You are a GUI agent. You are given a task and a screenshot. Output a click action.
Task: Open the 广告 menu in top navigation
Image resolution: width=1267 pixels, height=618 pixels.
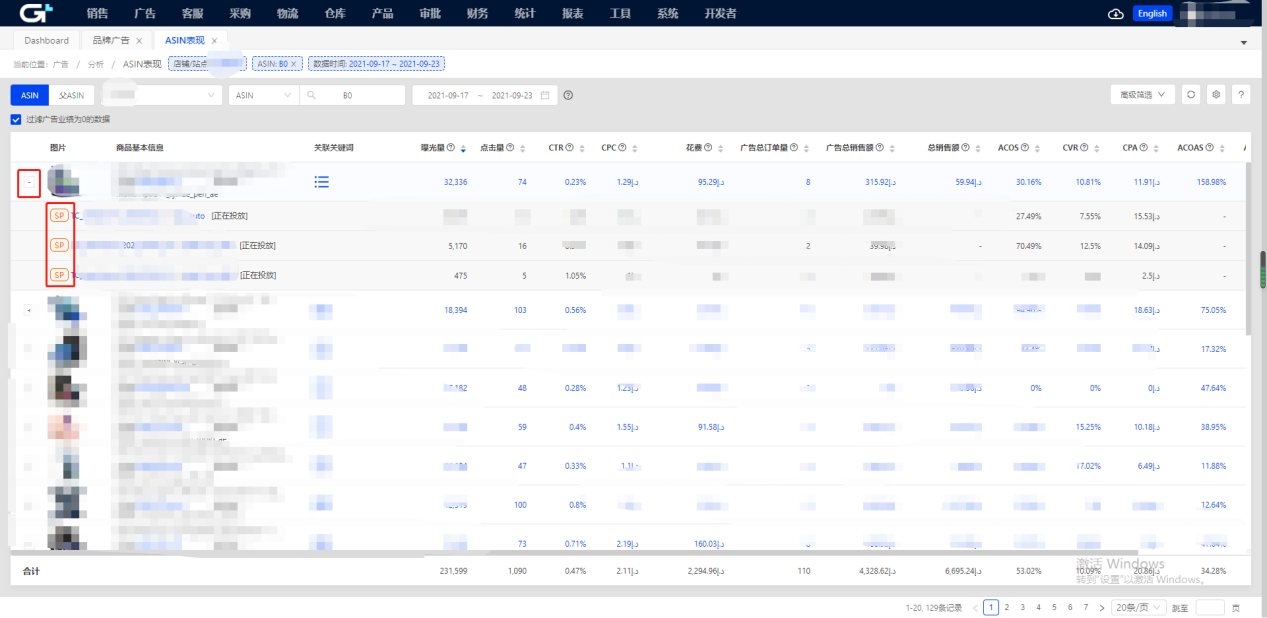tap(144, 14)
